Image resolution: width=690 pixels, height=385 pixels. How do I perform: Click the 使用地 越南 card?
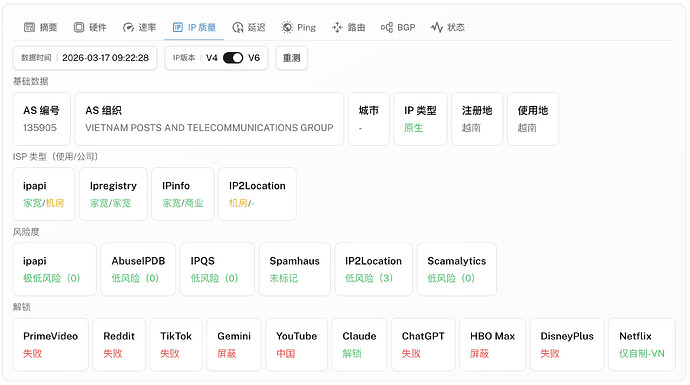(533, 119)
